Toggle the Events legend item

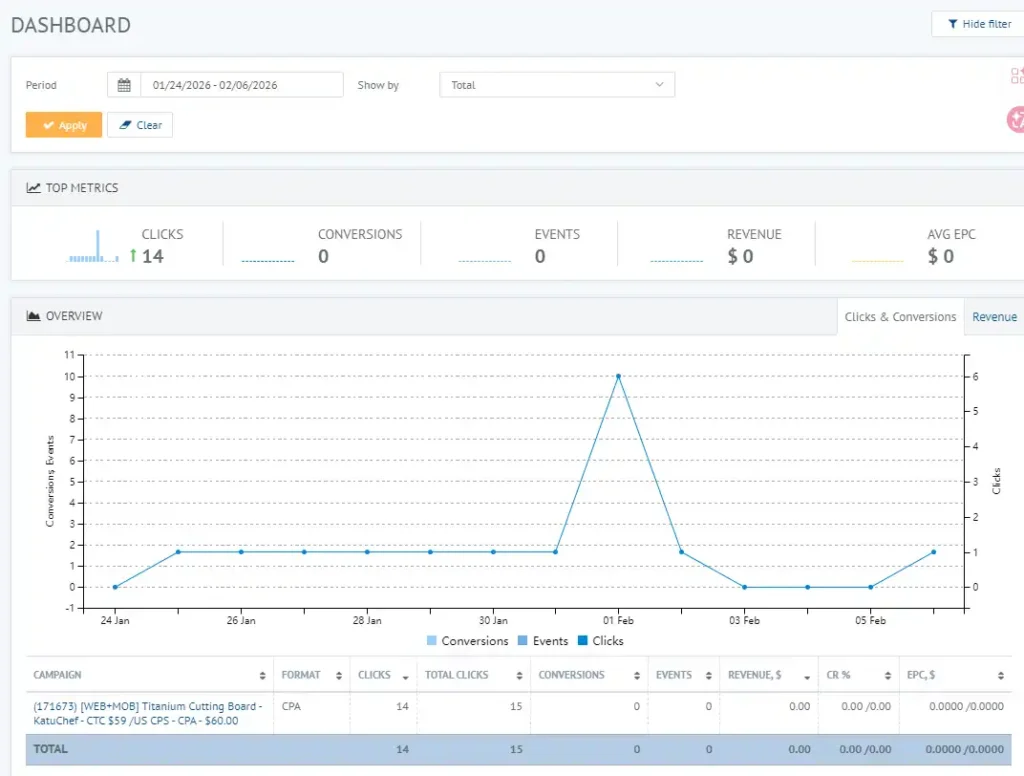pos(543,641)
